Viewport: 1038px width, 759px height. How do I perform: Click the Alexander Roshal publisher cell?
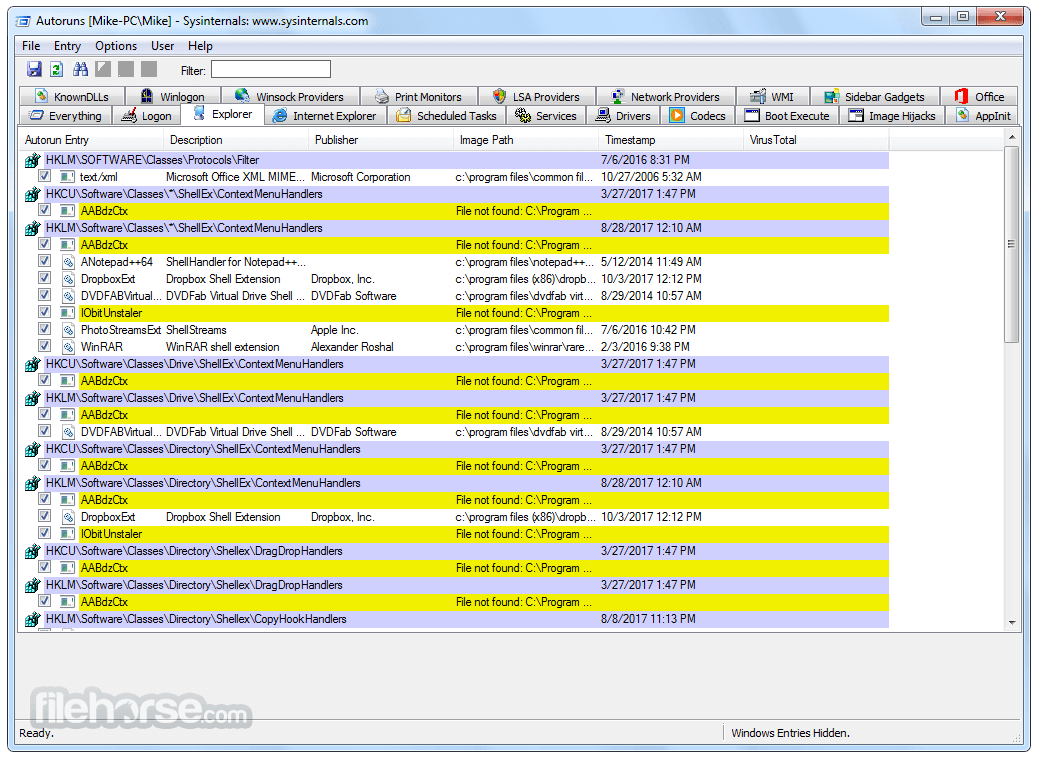pos(352,347)
